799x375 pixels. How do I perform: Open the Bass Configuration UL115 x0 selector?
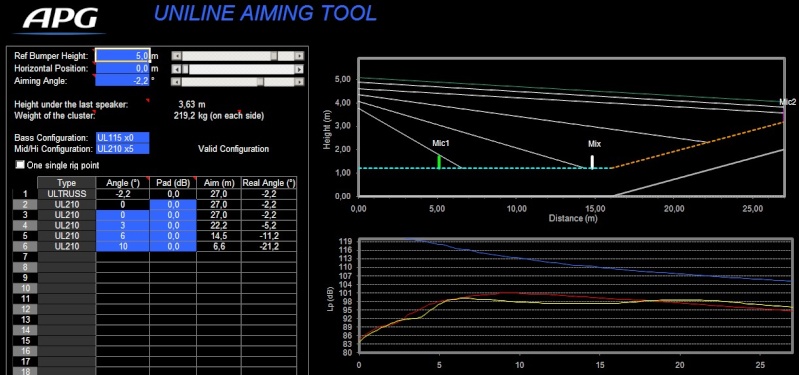pos(122,138)
